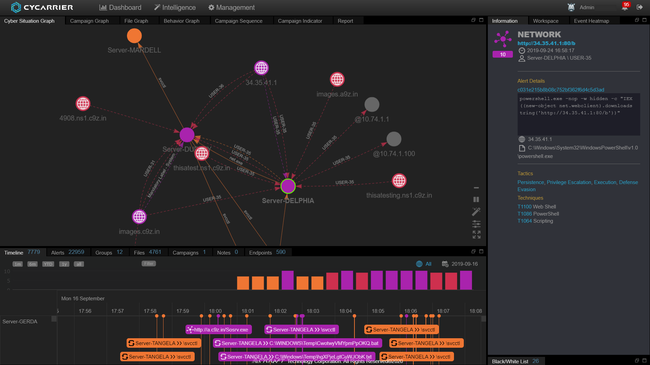The width and height of the screenshot is (650, 365).
Task: Click the Persistence tactic link
Action: pos(530,182)
